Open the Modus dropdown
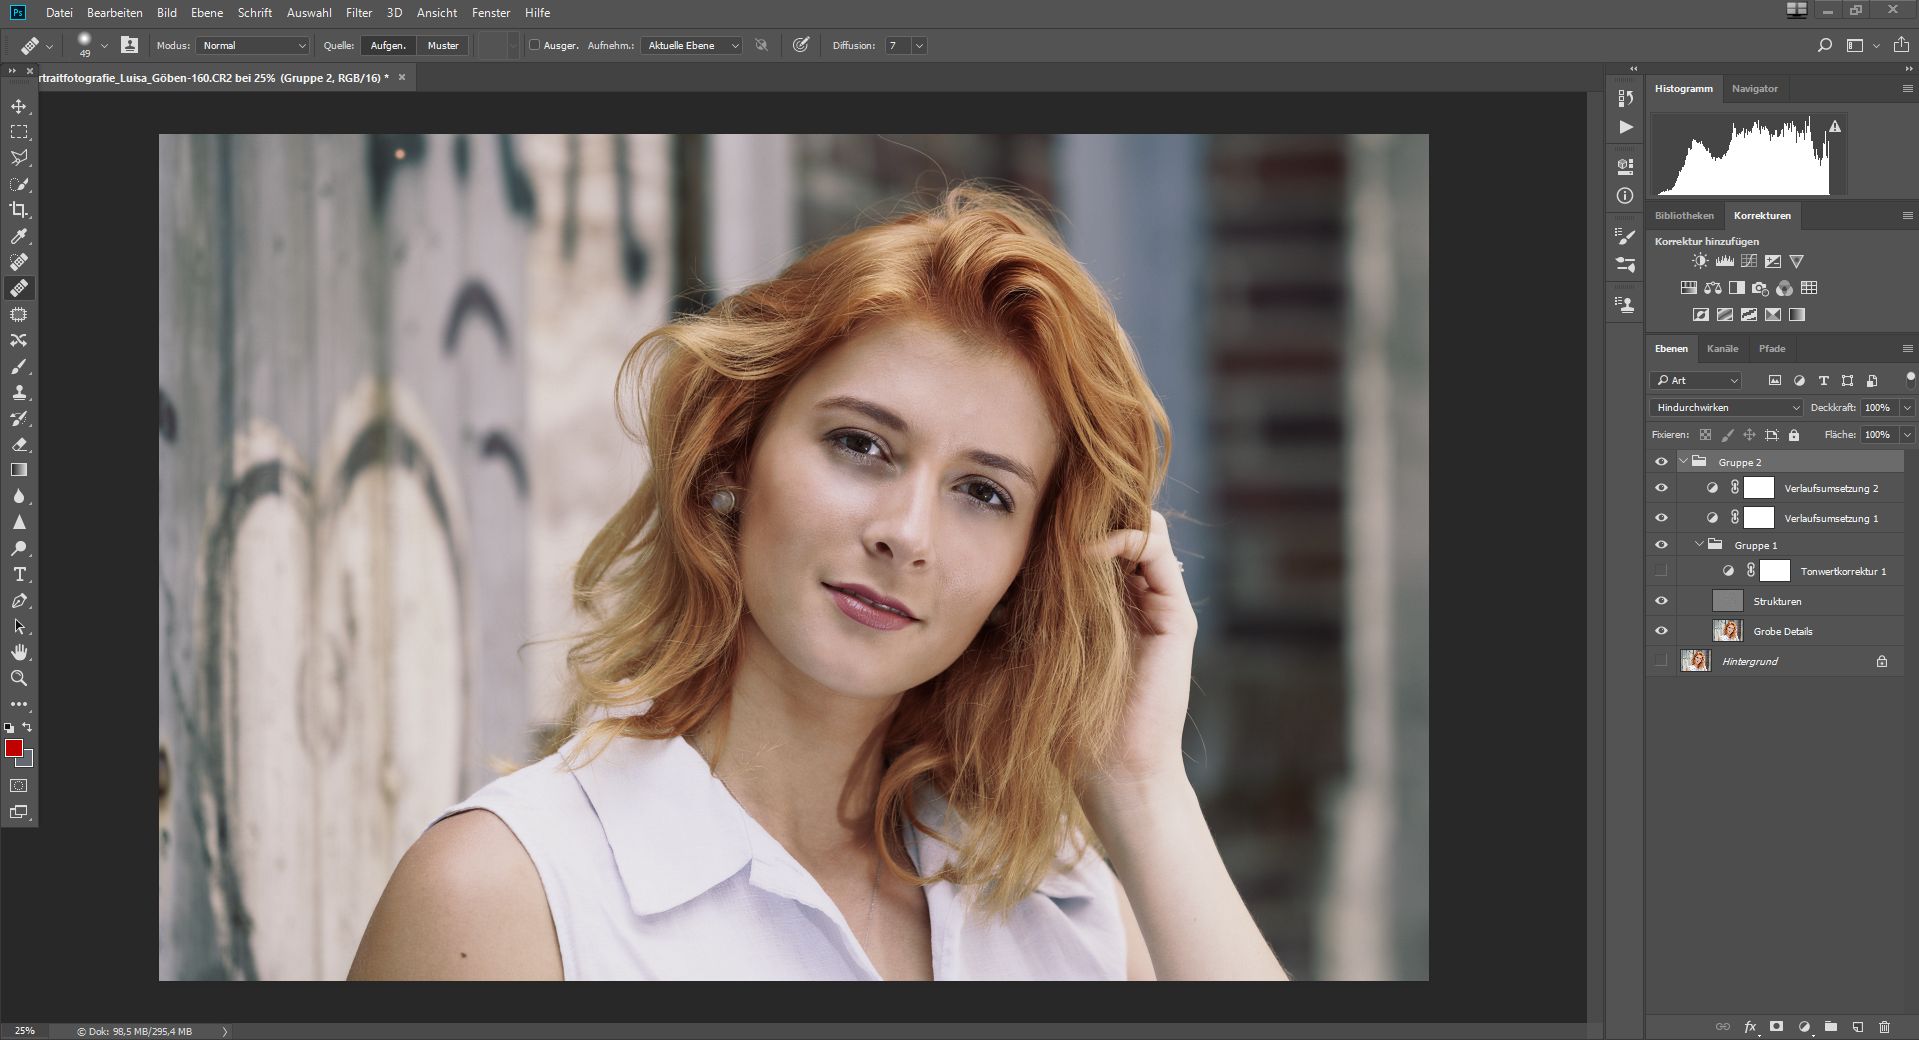Screen dimensions: 1919x1040 254,45
